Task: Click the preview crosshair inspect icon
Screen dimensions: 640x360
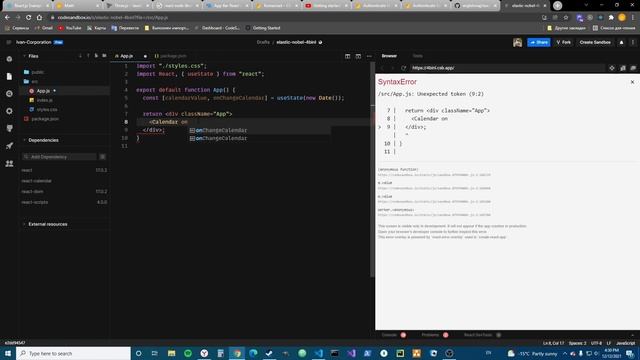Action: 612,68
